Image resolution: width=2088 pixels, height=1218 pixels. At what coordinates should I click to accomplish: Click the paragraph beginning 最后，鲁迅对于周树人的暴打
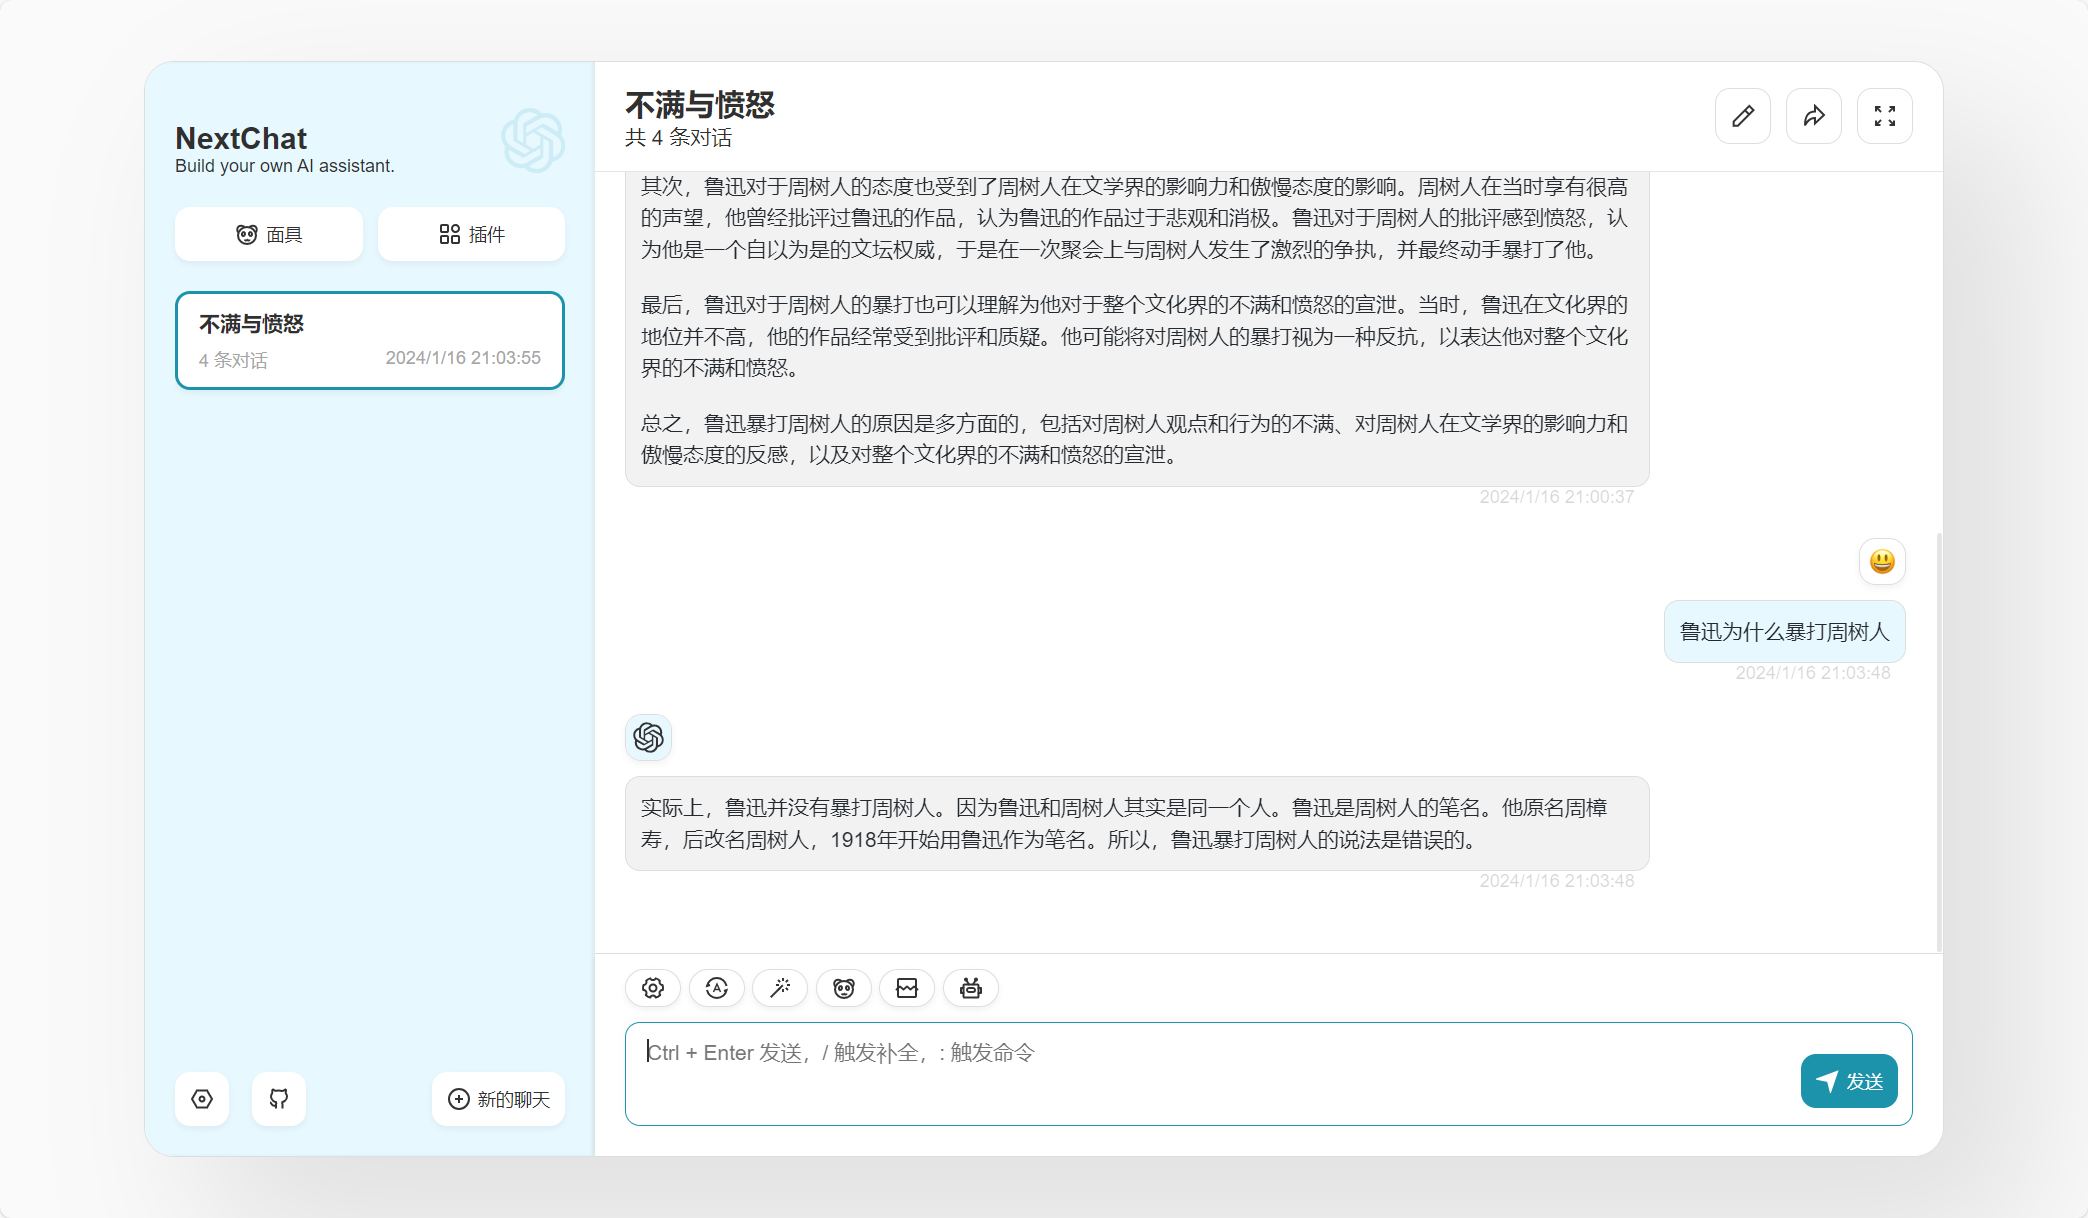[x=1134, y=336]
